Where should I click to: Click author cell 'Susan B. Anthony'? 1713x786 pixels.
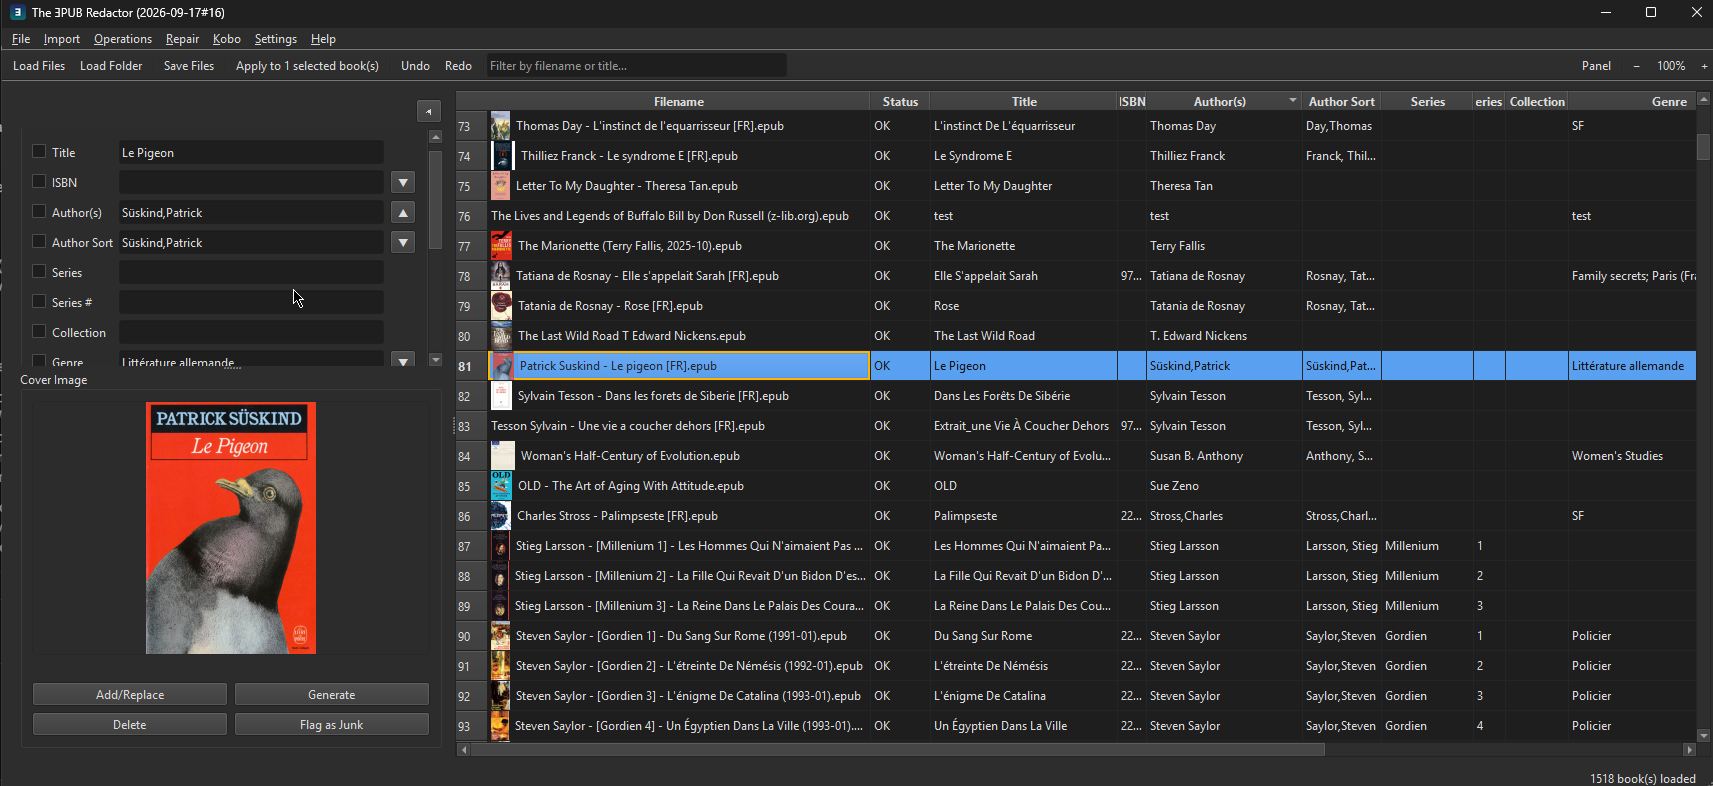[x=1223, y=456]
